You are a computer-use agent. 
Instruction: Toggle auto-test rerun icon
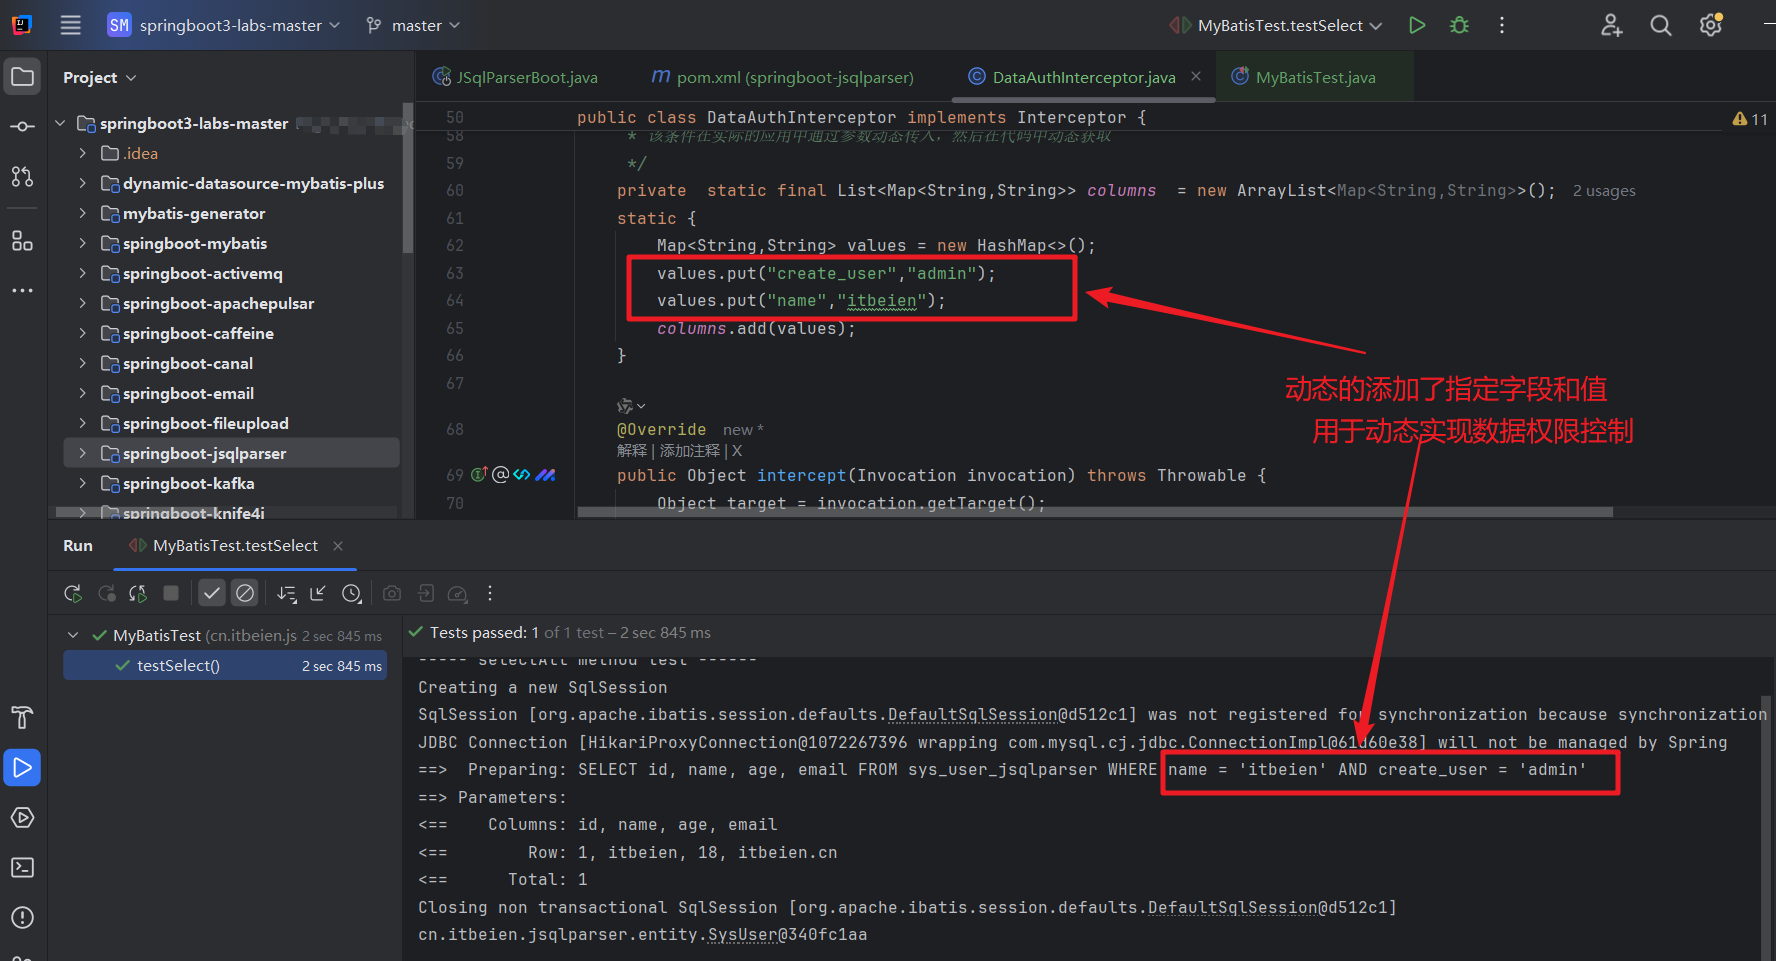[139, 593]
